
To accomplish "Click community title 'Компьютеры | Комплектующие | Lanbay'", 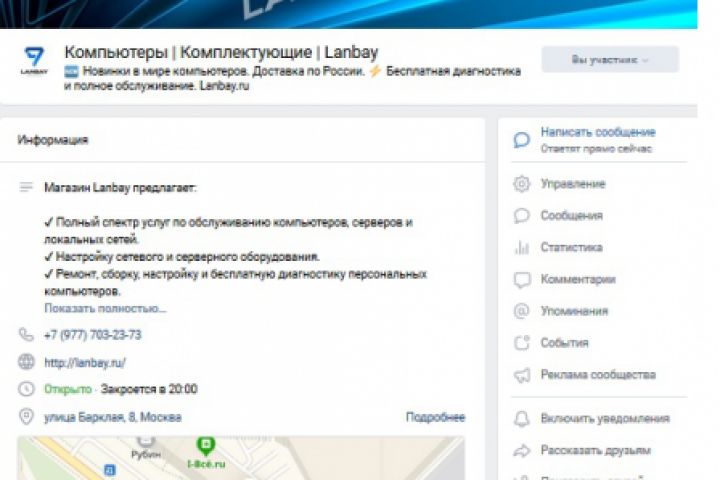I will (221, 52).
